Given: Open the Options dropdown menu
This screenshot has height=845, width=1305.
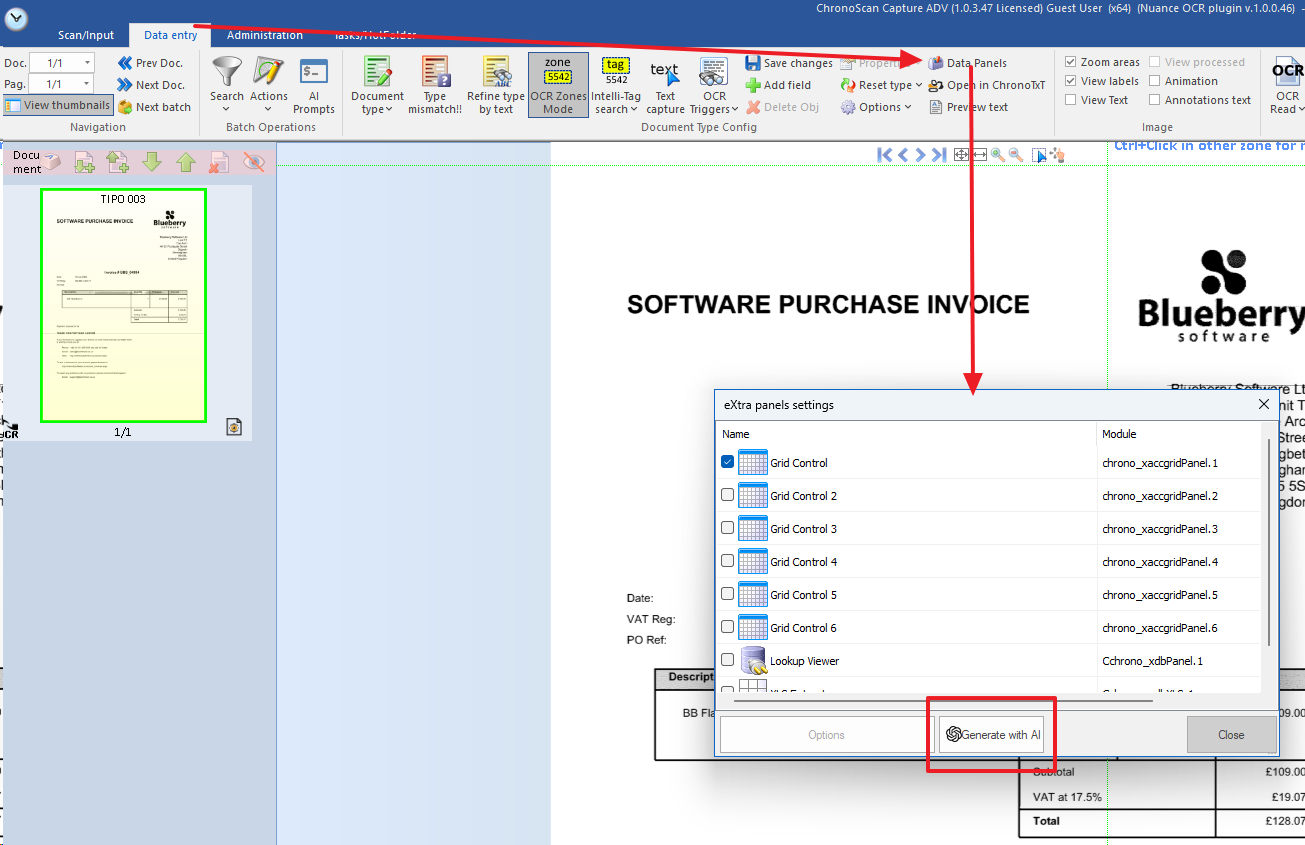Looking at the screenshot, I should [x=879, y=107].
